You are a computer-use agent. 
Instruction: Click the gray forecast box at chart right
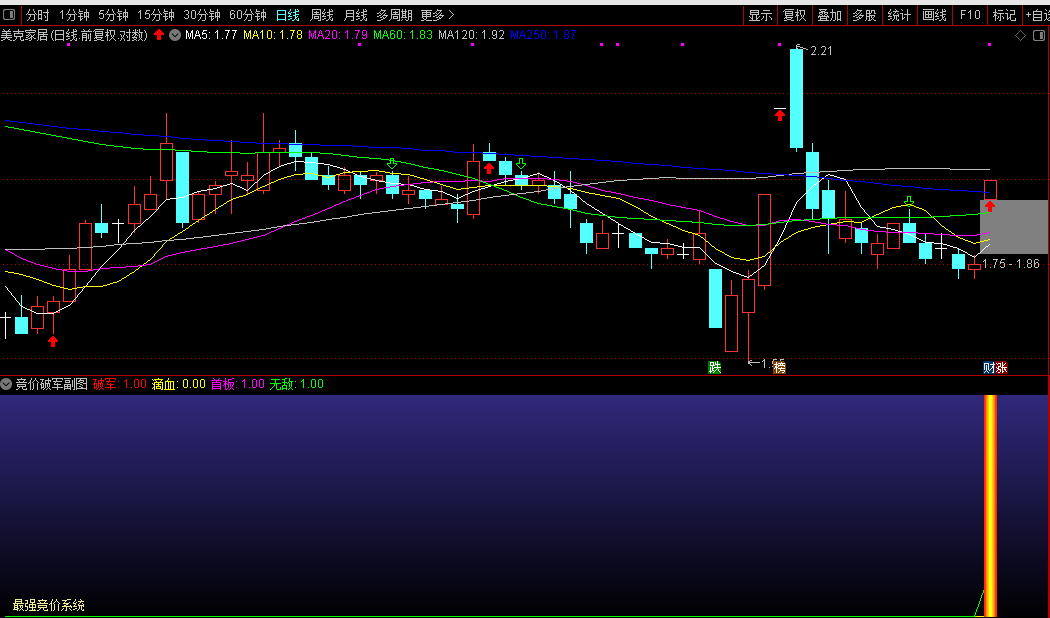click(x=1014, y=226)
